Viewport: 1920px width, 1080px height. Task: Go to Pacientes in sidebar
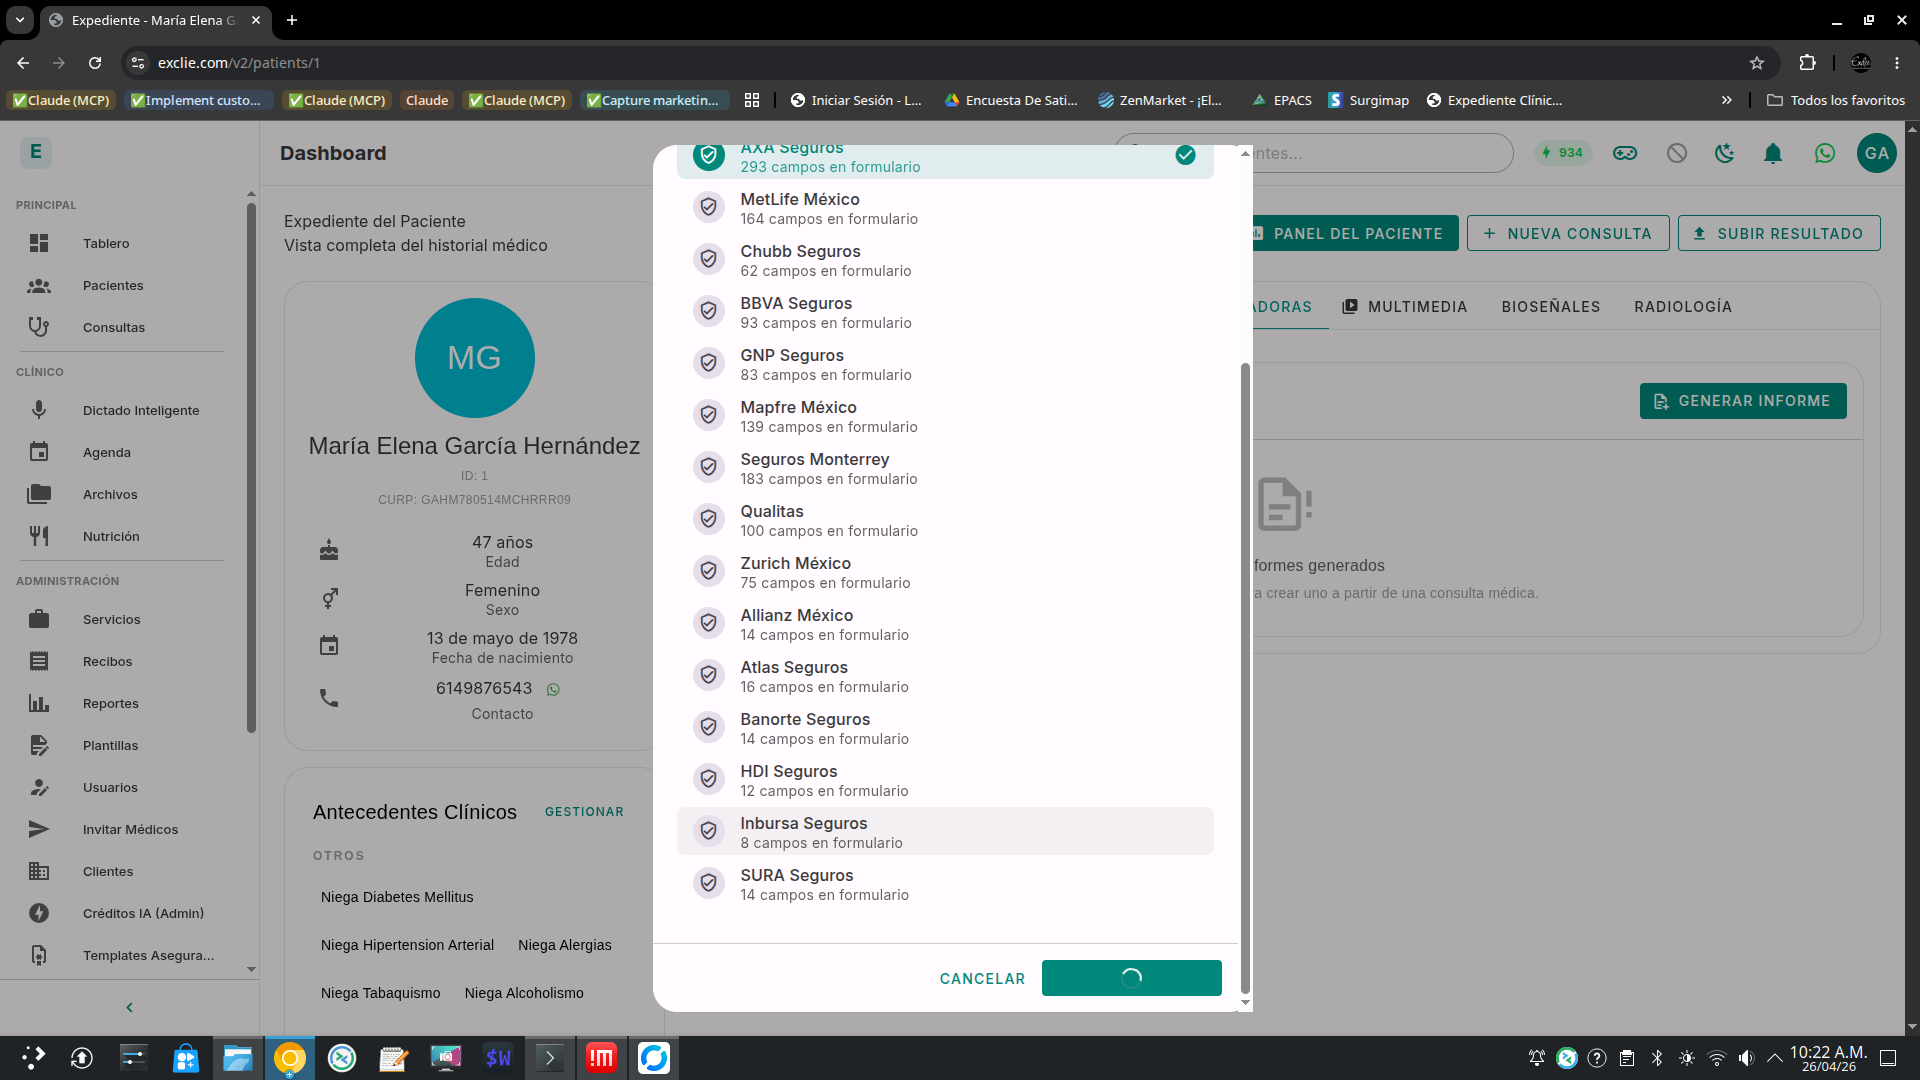(112, 285)
